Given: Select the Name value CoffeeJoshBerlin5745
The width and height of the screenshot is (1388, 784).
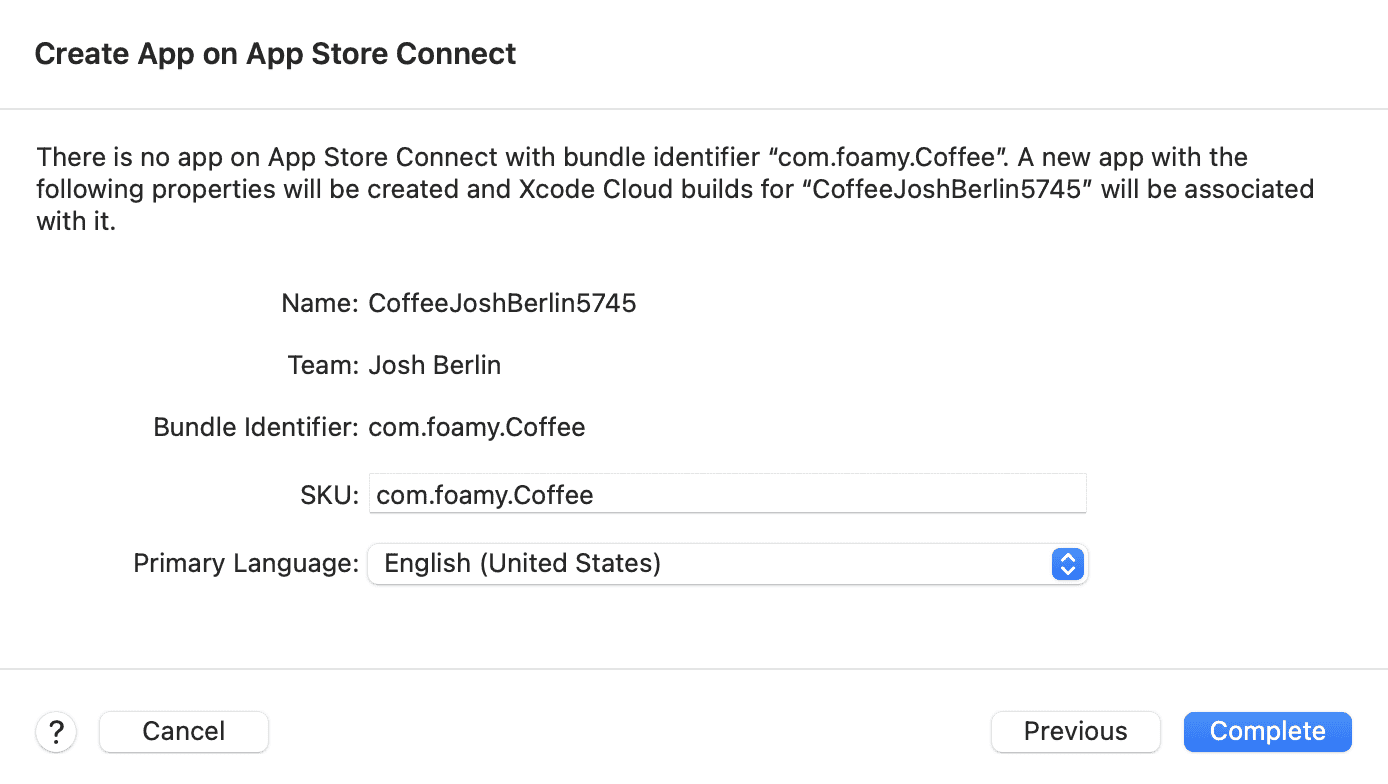Looking at the screenshot, I should [502, 303].
